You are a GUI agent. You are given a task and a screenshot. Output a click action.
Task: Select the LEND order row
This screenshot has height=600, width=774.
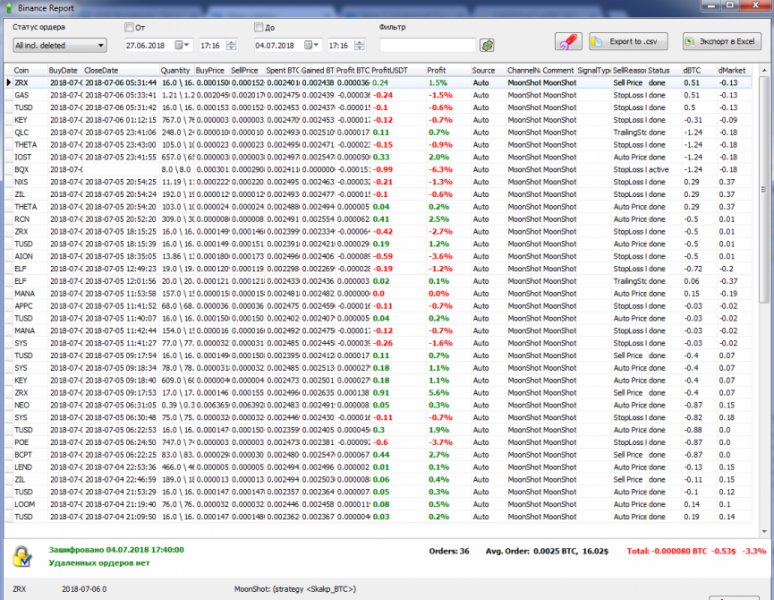coord(378,467)
